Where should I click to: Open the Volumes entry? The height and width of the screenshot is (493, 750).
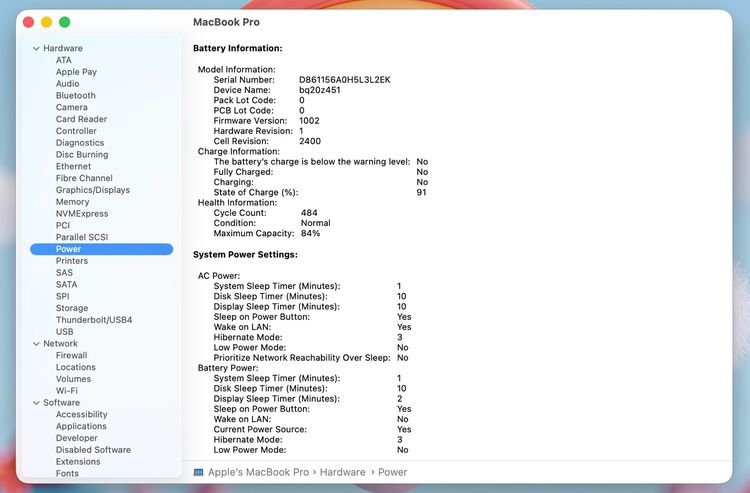[x=73, y=379]
